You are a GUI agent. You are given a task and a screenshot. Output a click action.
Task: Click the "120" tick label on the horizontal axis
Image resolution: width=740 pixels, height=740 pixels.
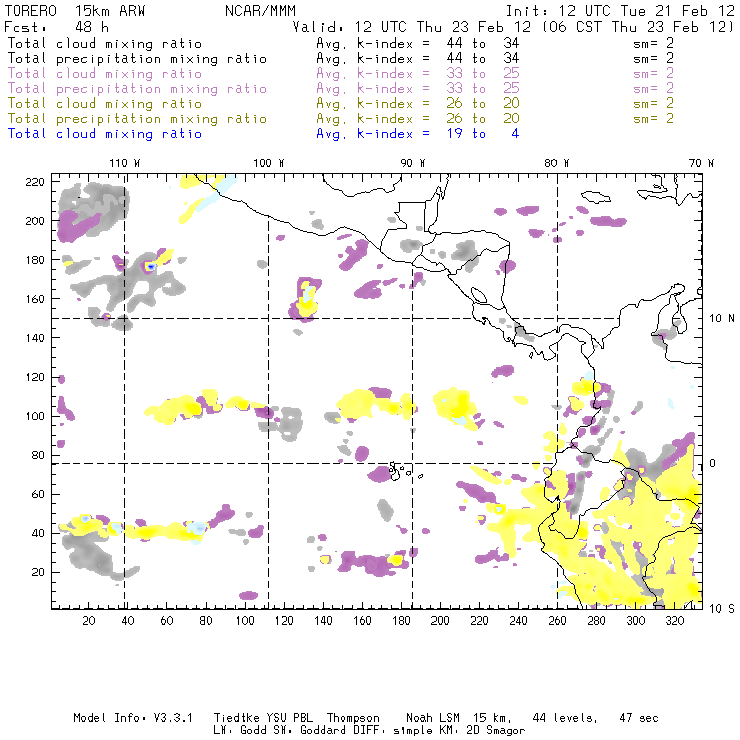284,621
